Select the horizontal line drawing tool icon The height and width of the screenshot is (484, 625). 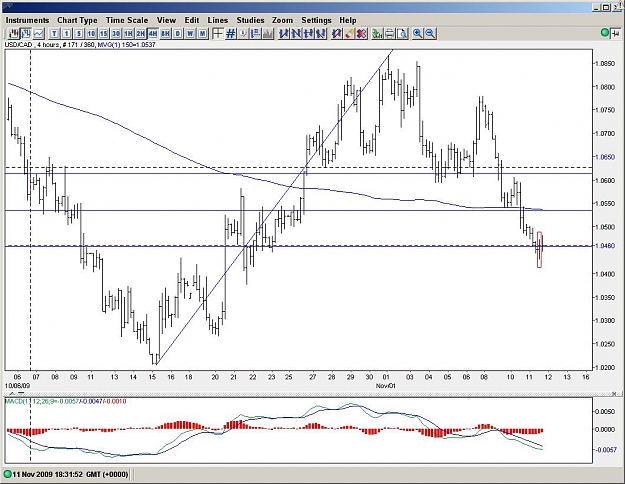coord(309,33)
